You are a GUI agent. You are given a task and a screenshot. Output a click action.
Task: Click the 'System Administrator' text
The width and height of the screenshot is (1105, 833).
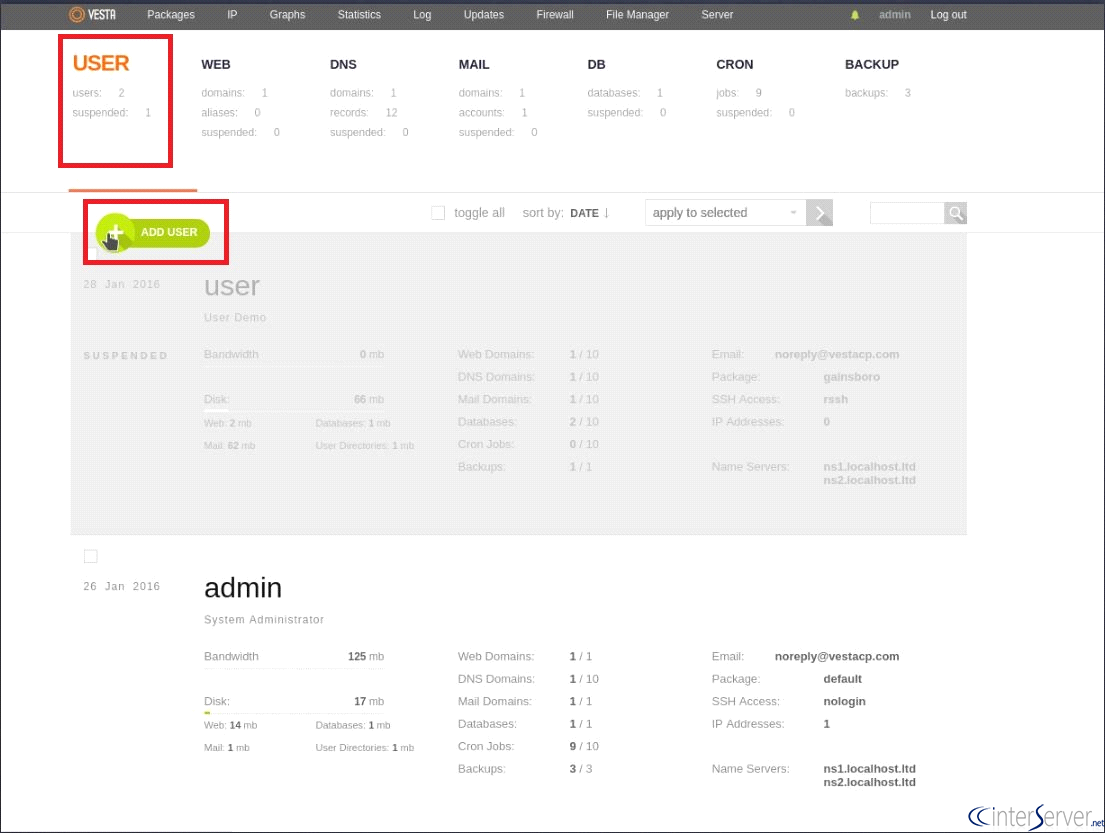[264, 619]
